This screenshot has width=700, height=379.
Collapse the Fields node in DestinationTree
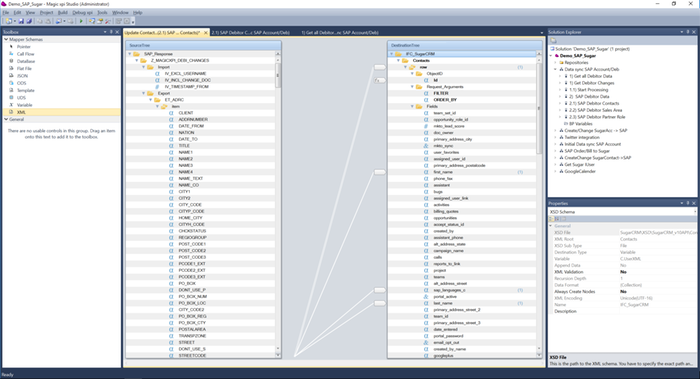[x=412, y=107]
